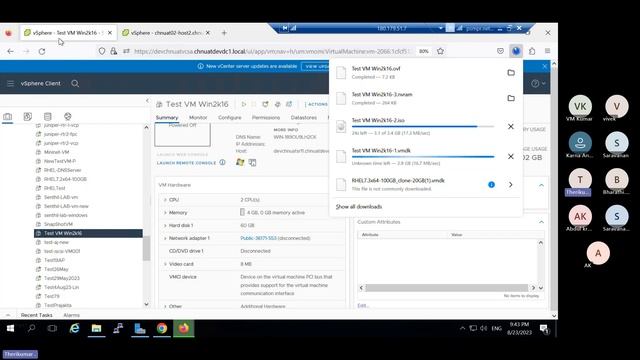Click the browser address bar URL
640x360 pixels.
pos(271,51)
